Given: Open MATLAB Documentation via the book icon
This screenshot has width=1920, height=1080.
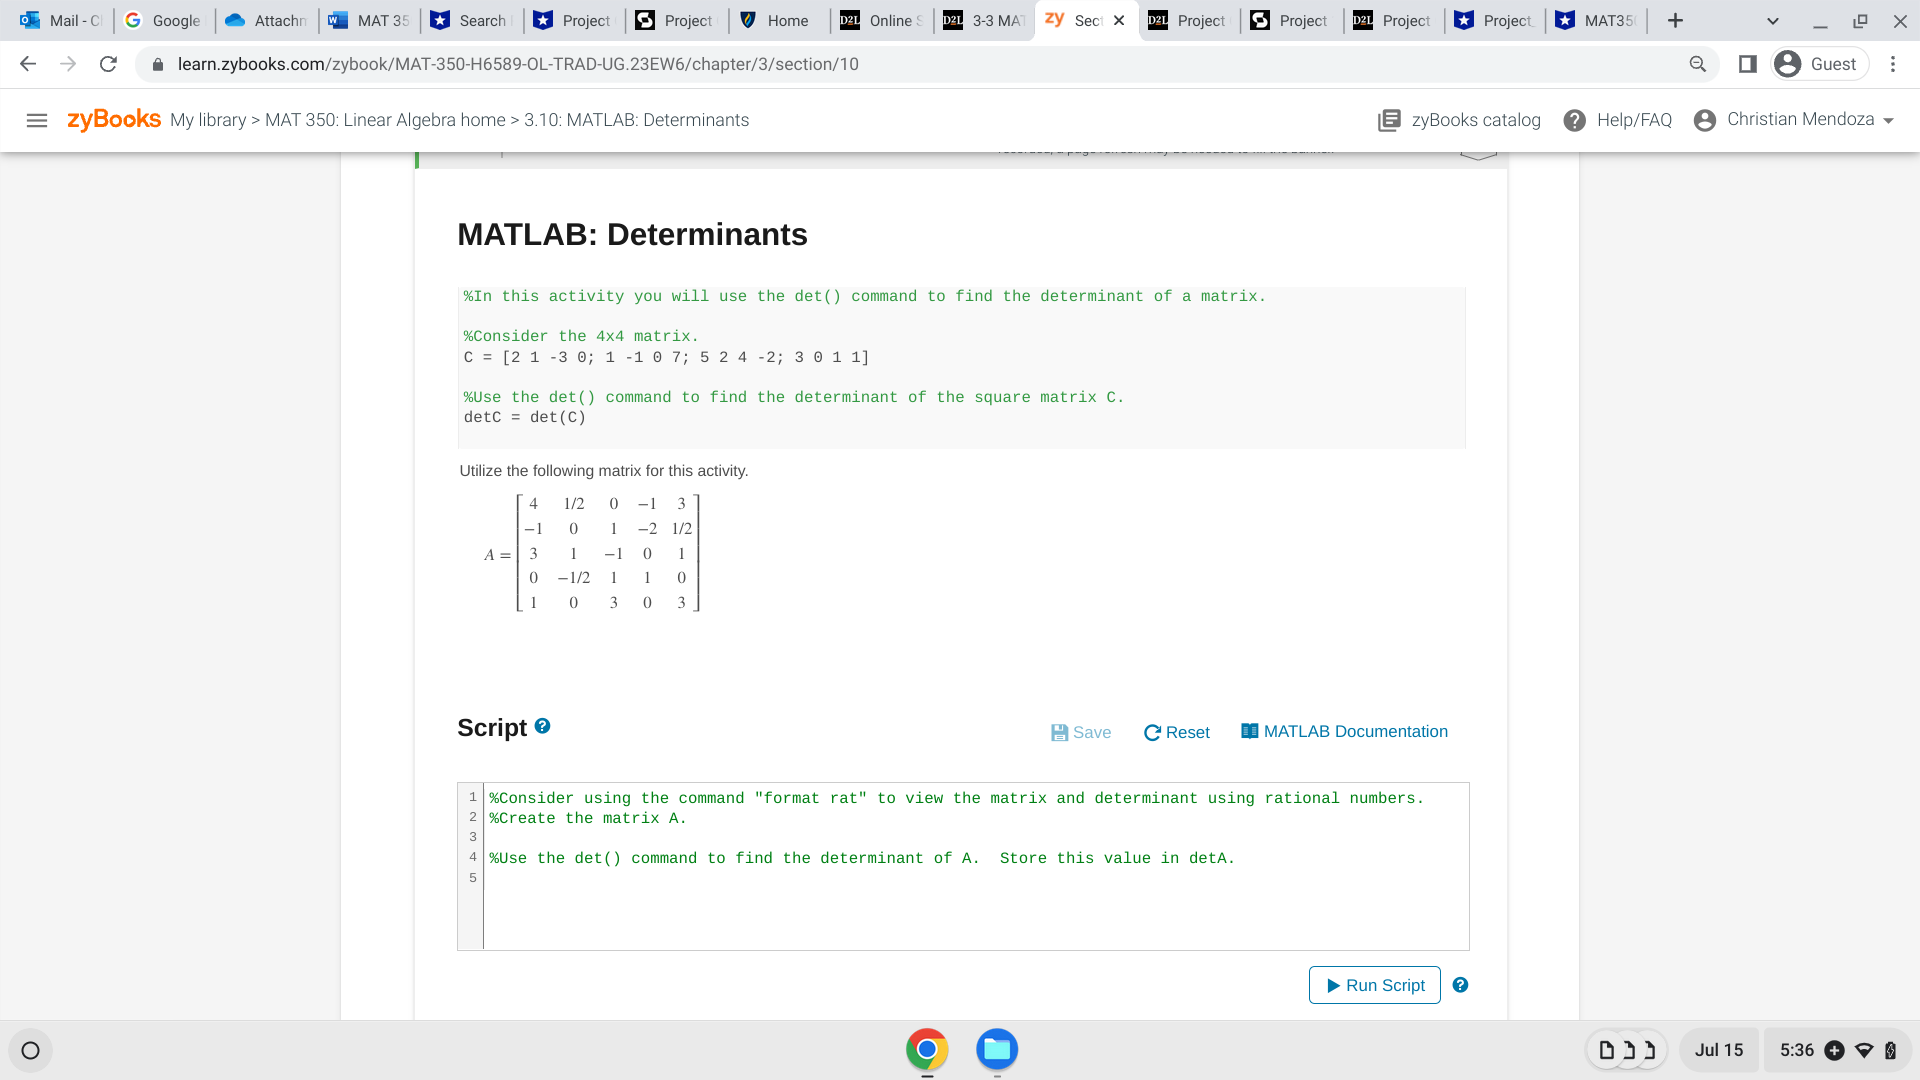Looking at the screenshot, I should point(1248,730).
